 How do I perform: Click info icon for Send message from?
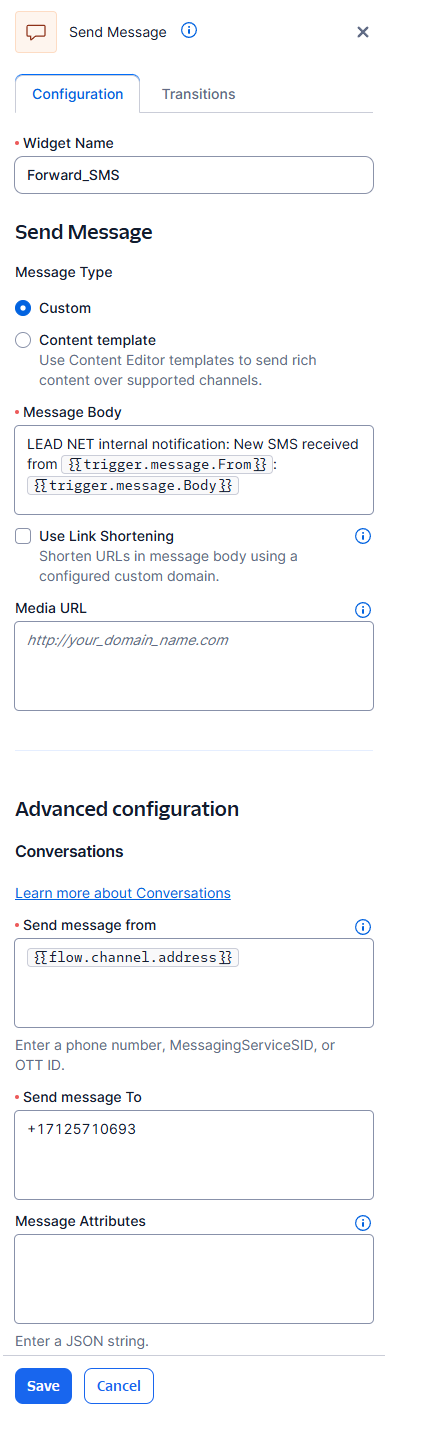(363, 927)
